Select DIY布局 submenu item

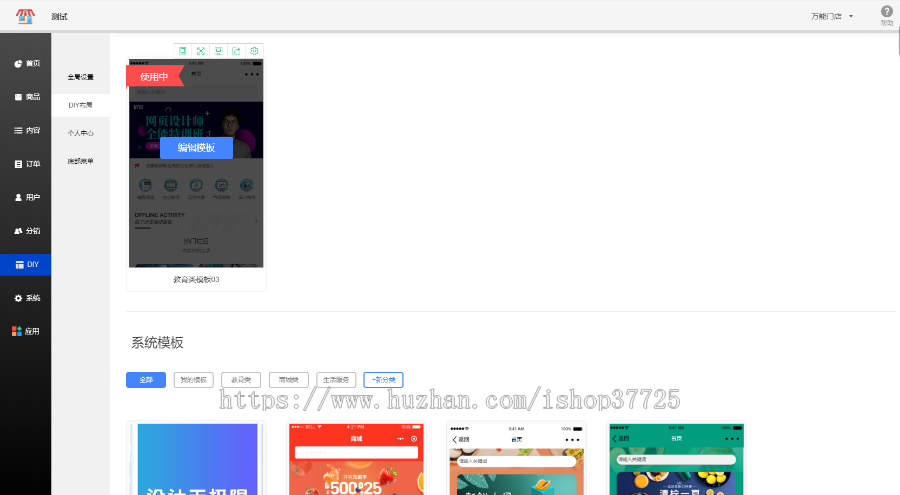click(80, 105)
